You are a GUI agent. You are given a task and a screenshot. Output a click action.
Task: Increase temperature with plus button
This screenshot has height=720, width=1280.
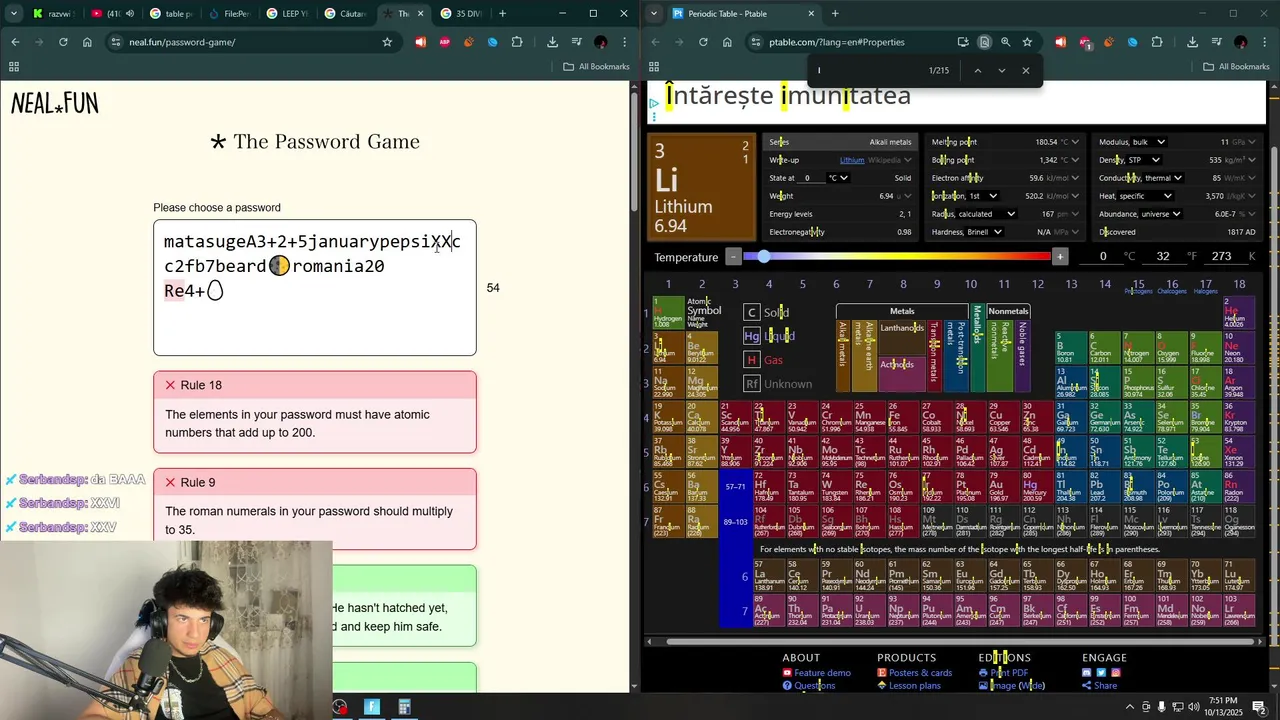(x=1060, y=257)
